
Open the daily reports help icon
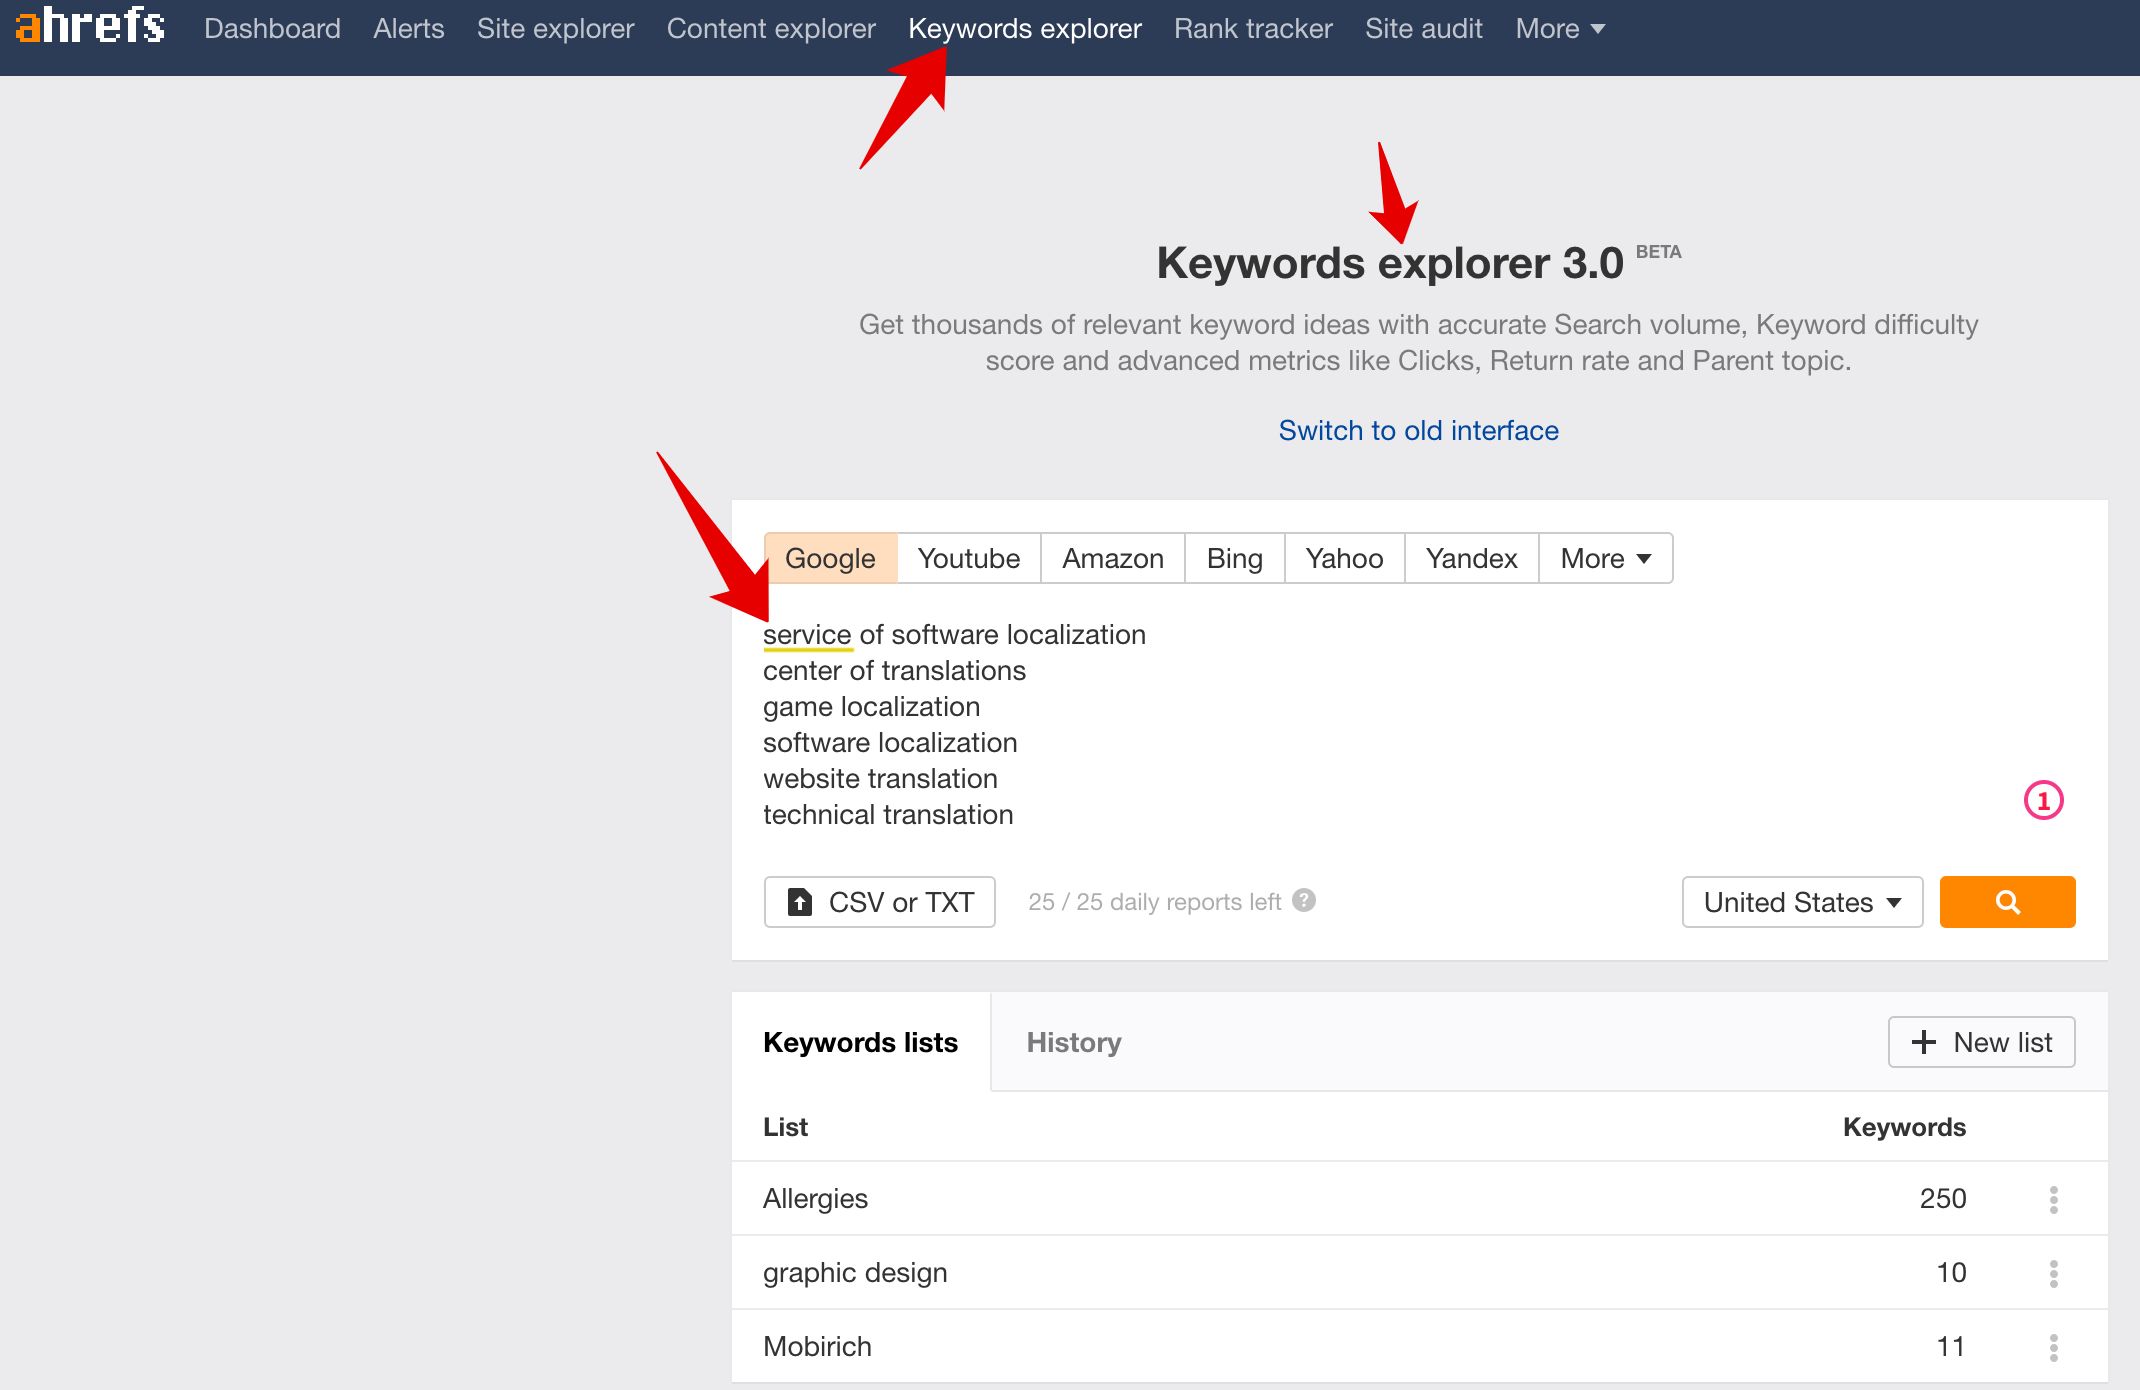[x=1304, y=900]
